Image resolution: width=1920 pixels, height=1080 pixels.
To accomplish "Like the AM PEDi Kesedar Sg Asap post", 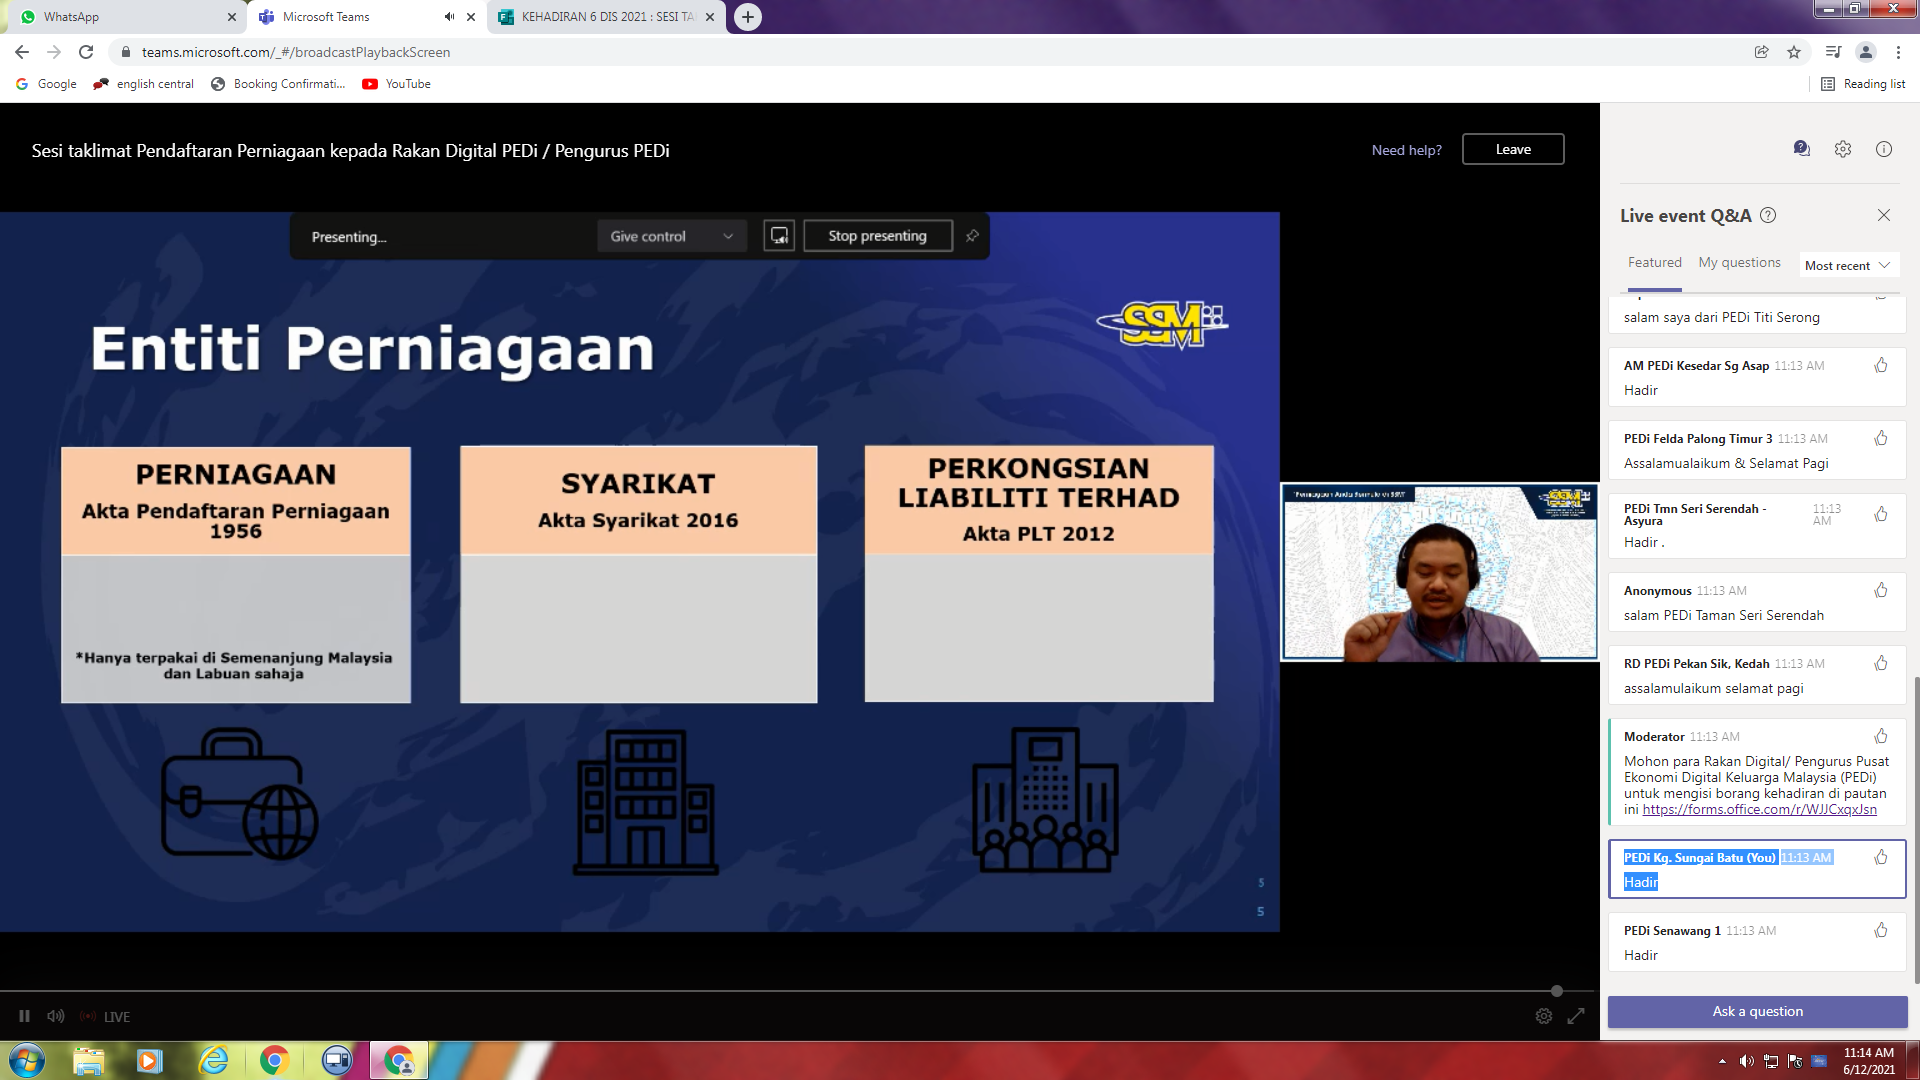I will 1881,366.
